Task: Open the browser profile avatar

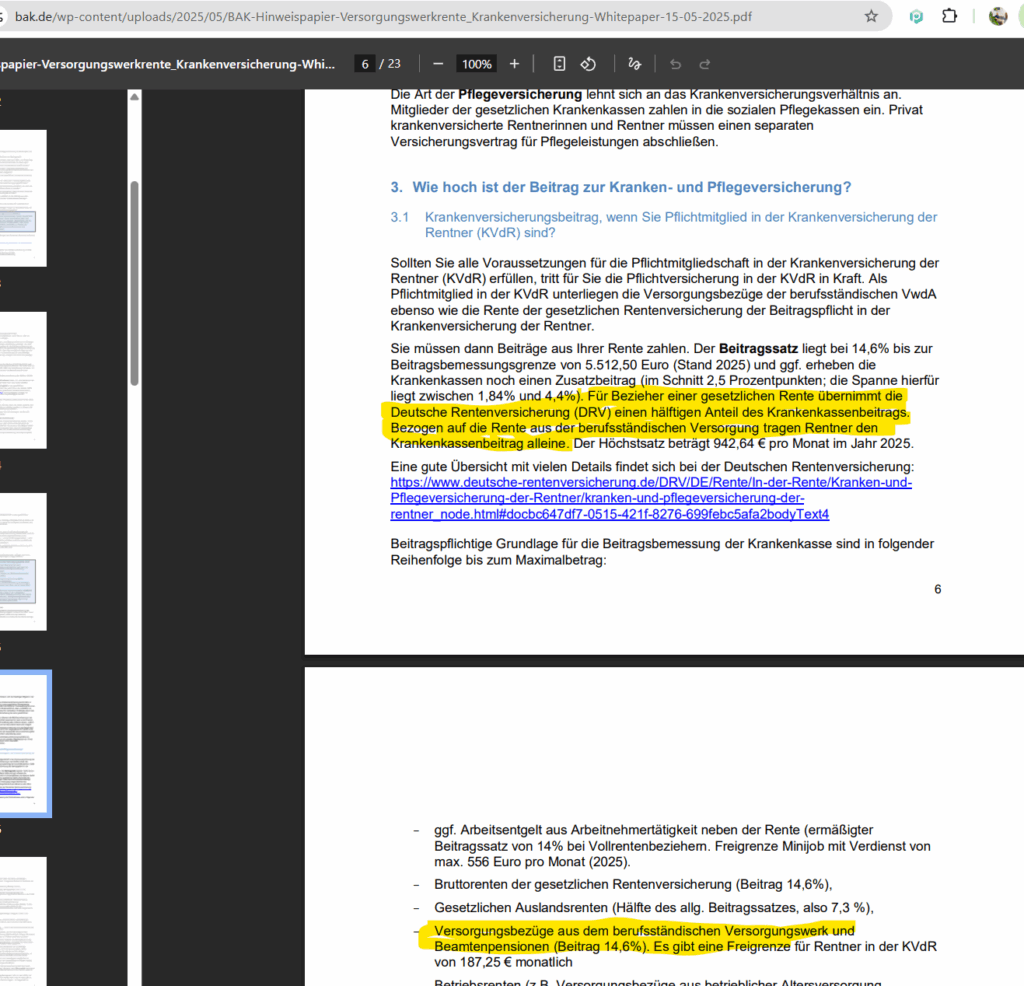Action: tap(998, 17)
